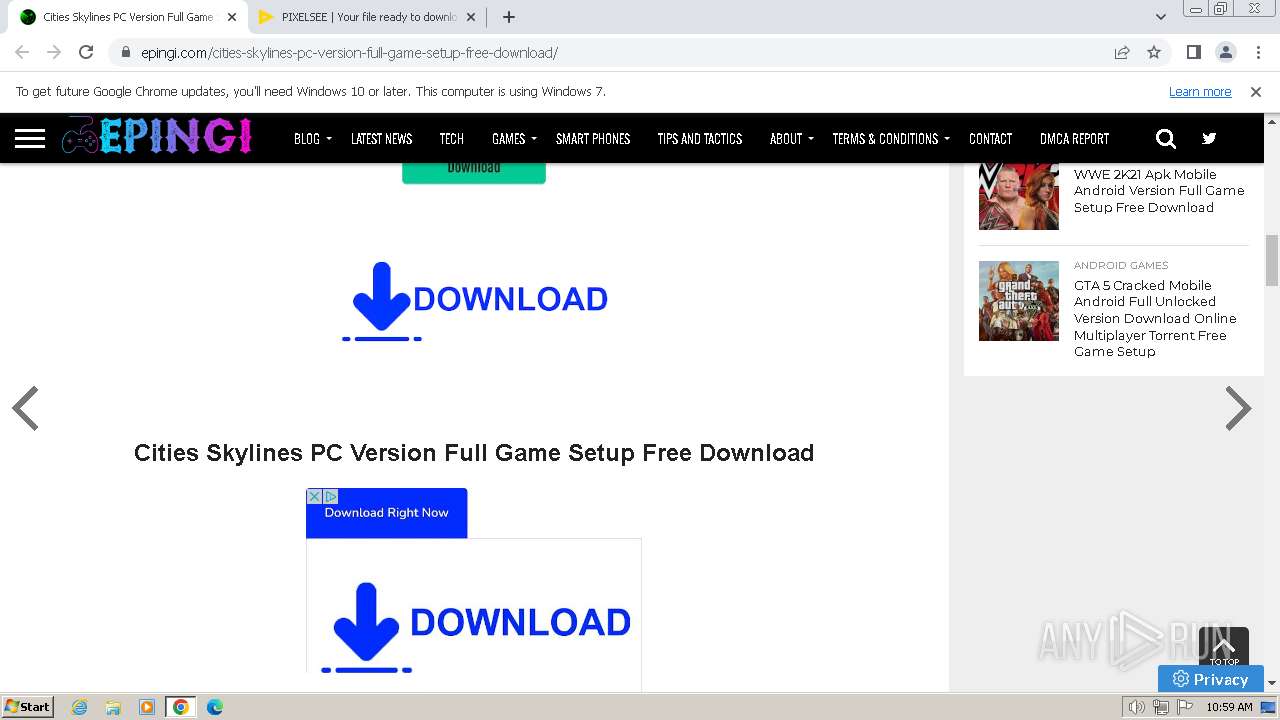Click ANDROID GAMES category label
Screen dimensions: 1280x720
1121,265
